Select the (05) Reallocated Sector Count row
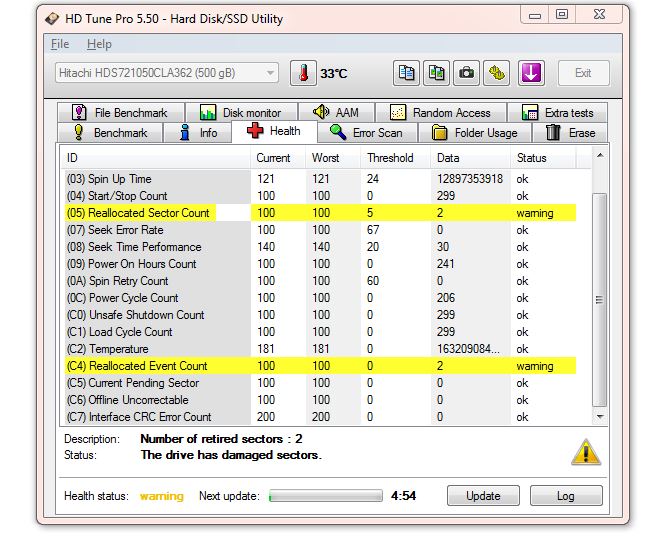This screenshot has height=547, width=663. coord(321,213)
